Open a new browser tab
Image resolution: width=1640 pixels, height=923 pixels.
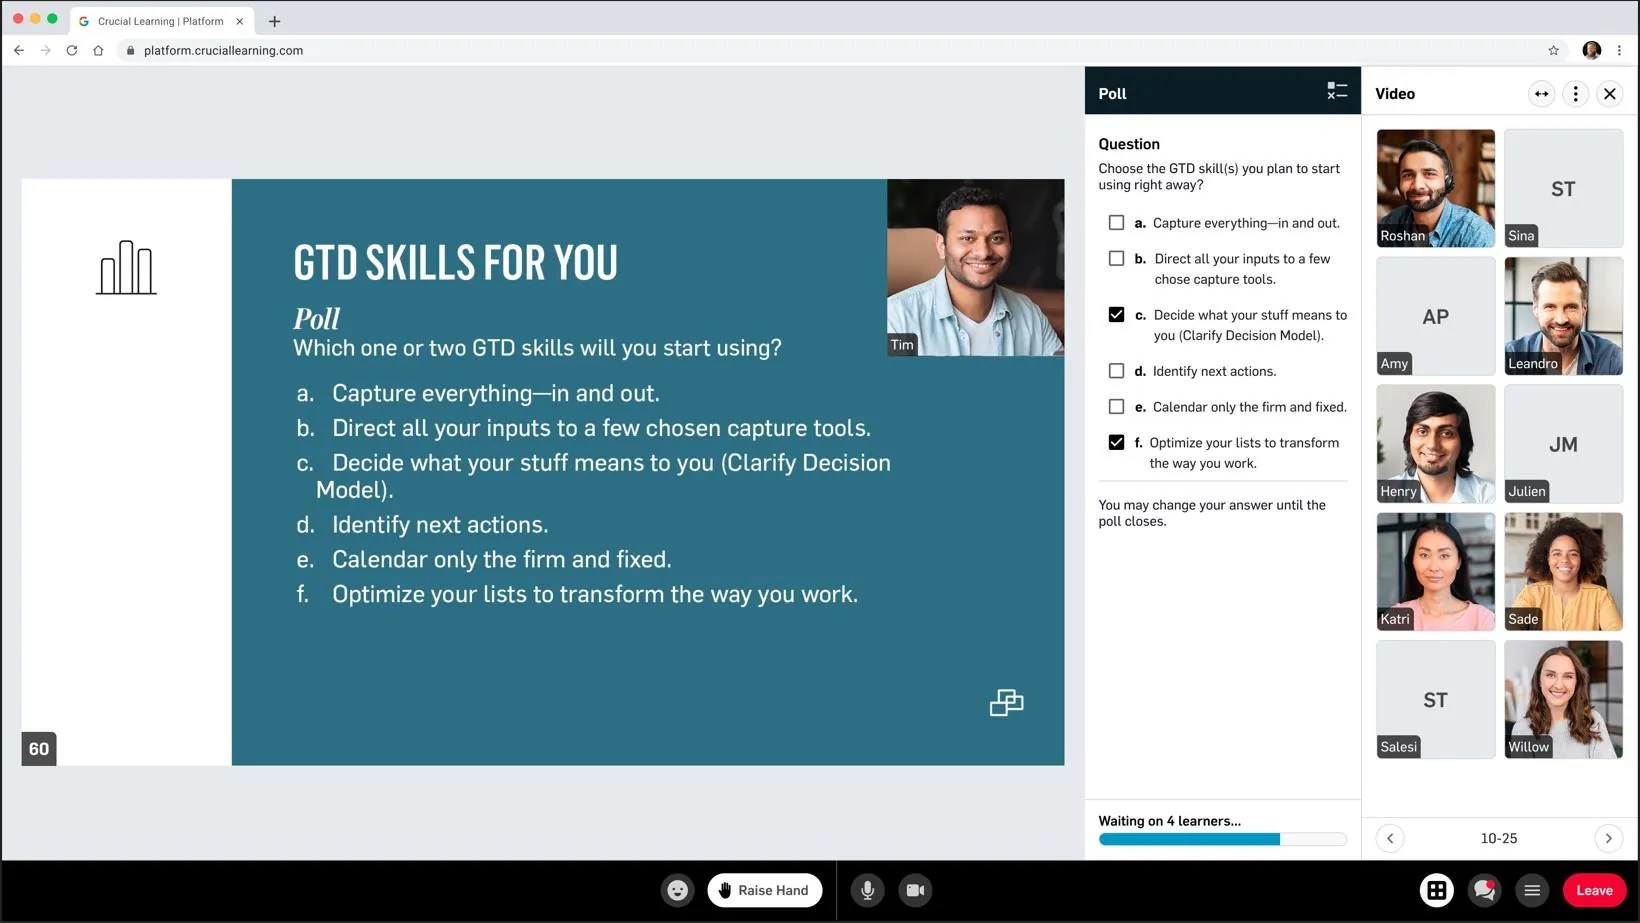pyautogui.click(x=274, y=21)
